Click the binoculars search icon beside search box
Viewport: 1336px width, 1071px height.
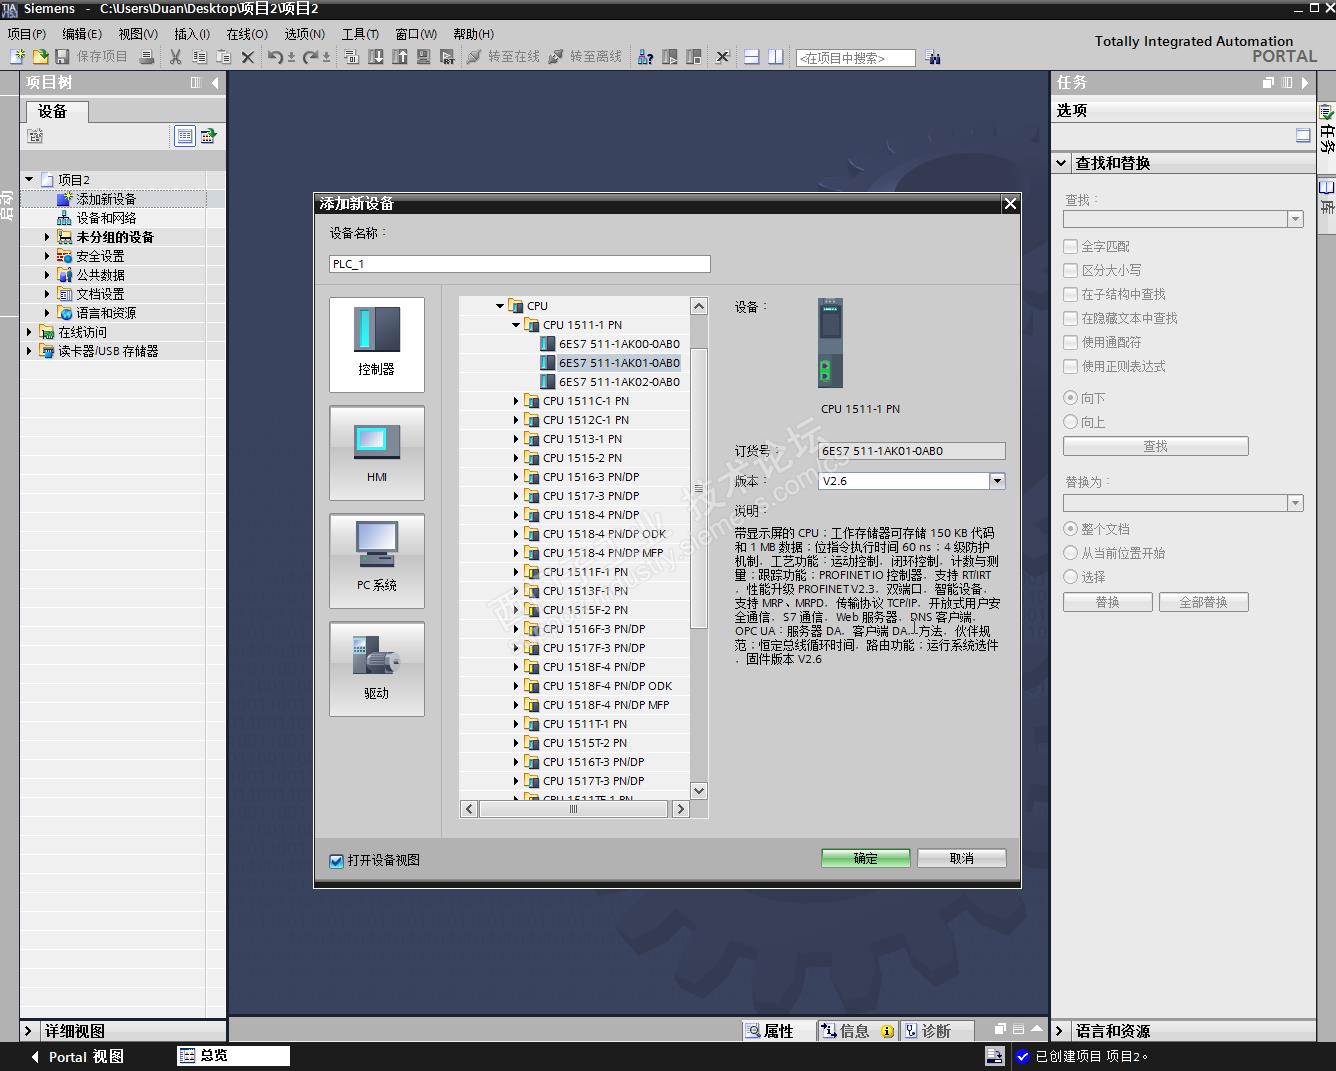point(933,58)
